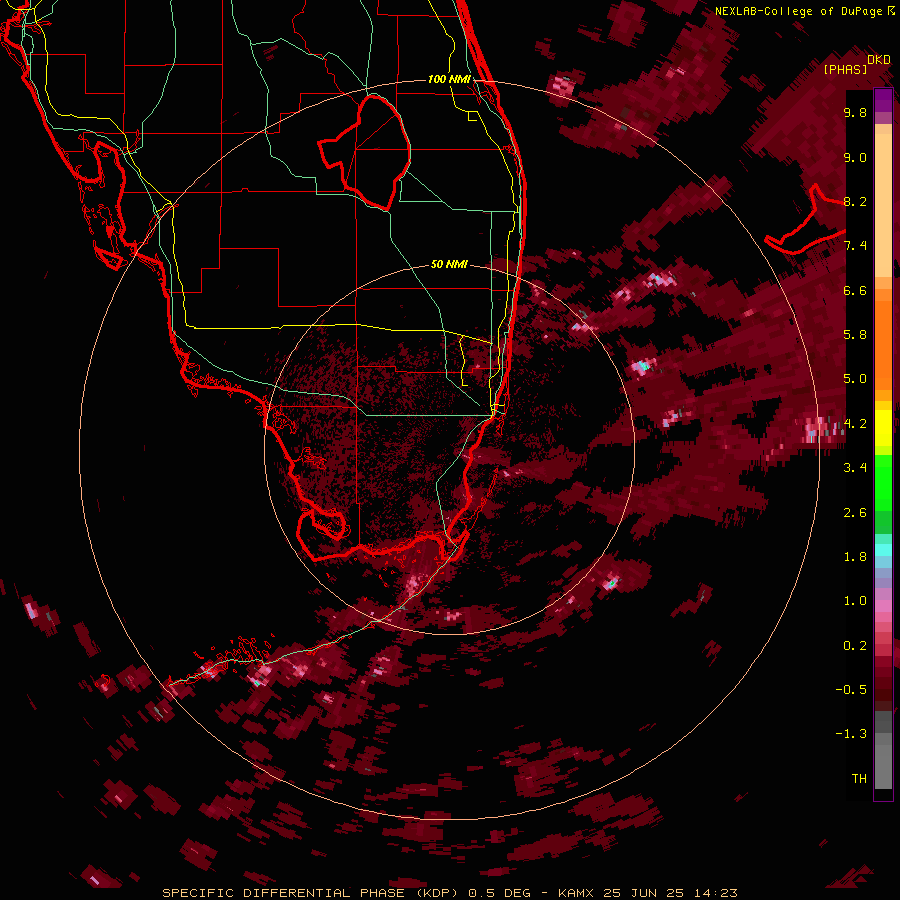Click the cyan segment of the color bar
Viewport: 900px width, 900px height.
tap(883, 550)
